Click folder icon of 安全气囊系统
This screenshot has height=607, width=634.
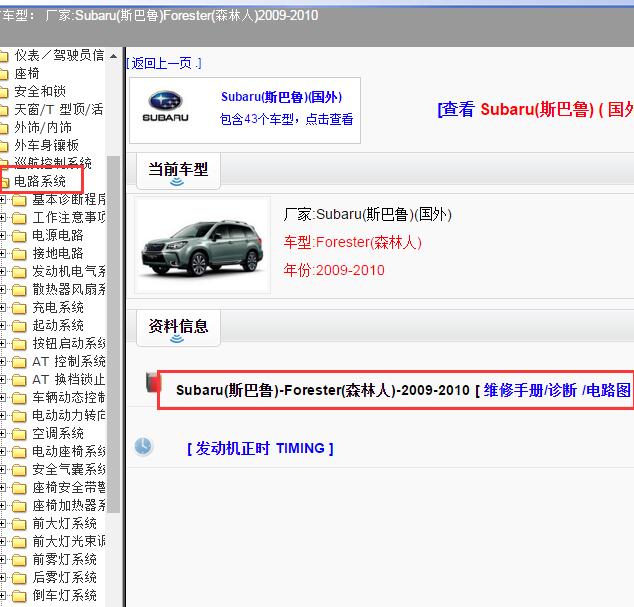pyautogui.click(x=19, y=470)
